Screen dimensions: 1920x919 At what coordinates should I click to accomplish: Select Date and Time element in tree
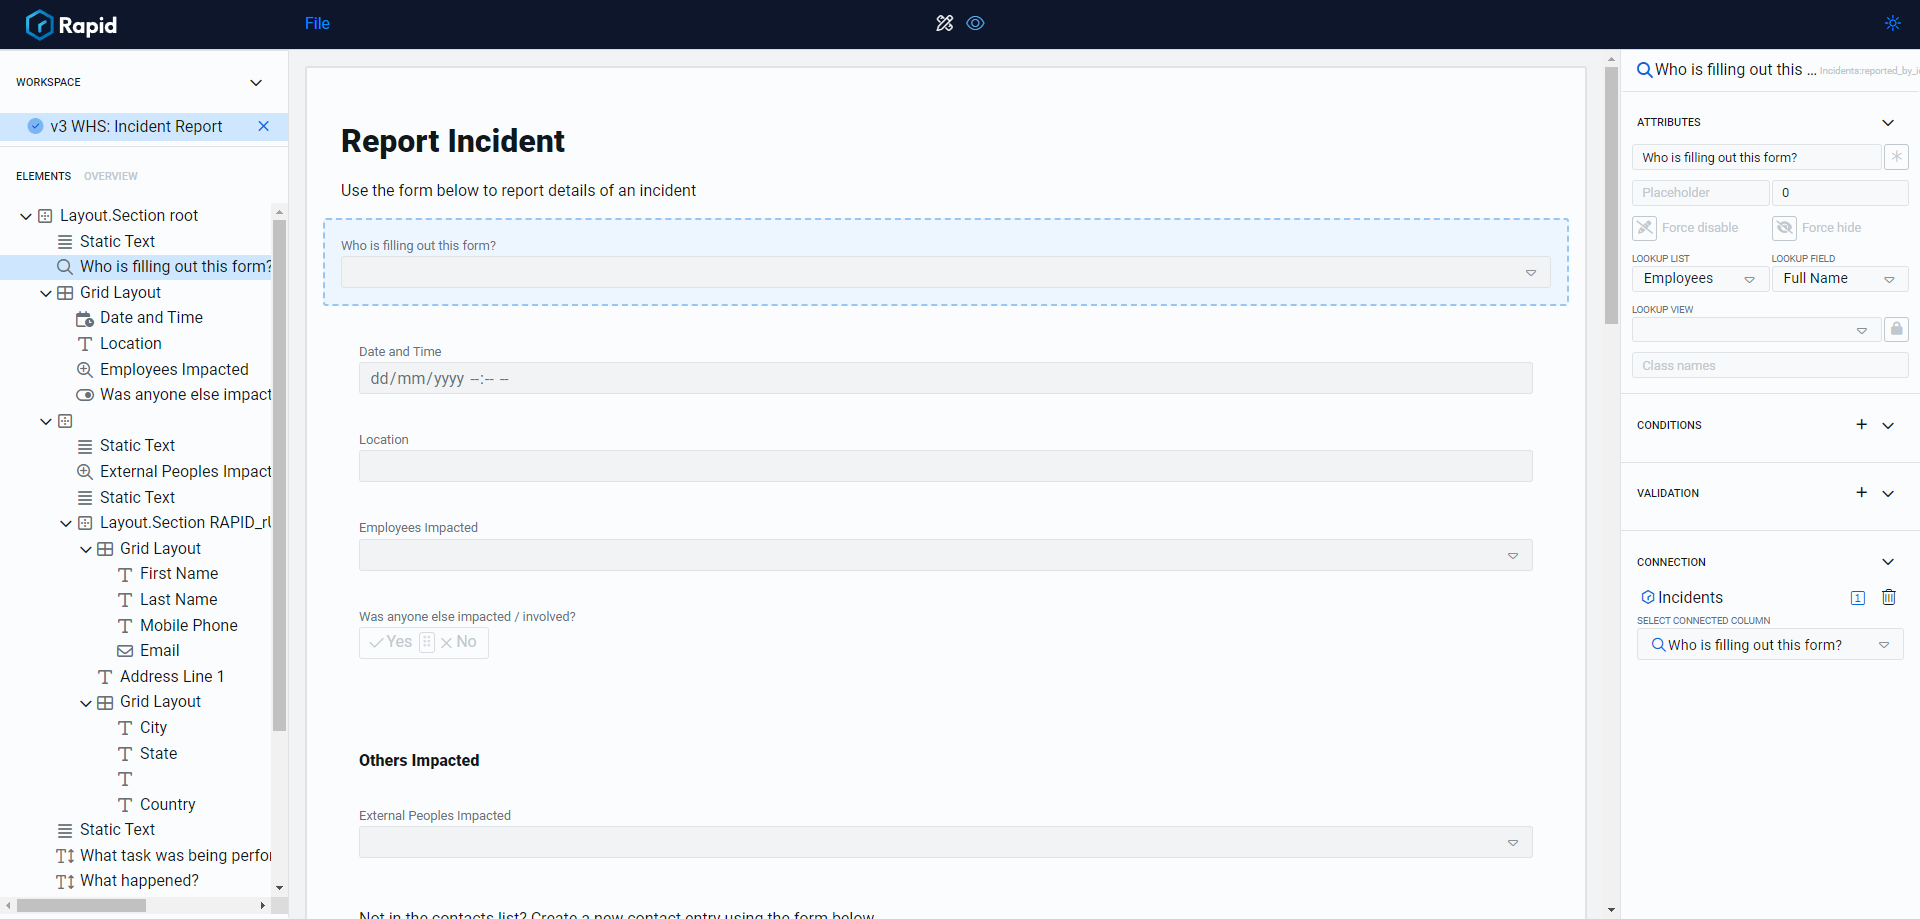tap(151, 318)
